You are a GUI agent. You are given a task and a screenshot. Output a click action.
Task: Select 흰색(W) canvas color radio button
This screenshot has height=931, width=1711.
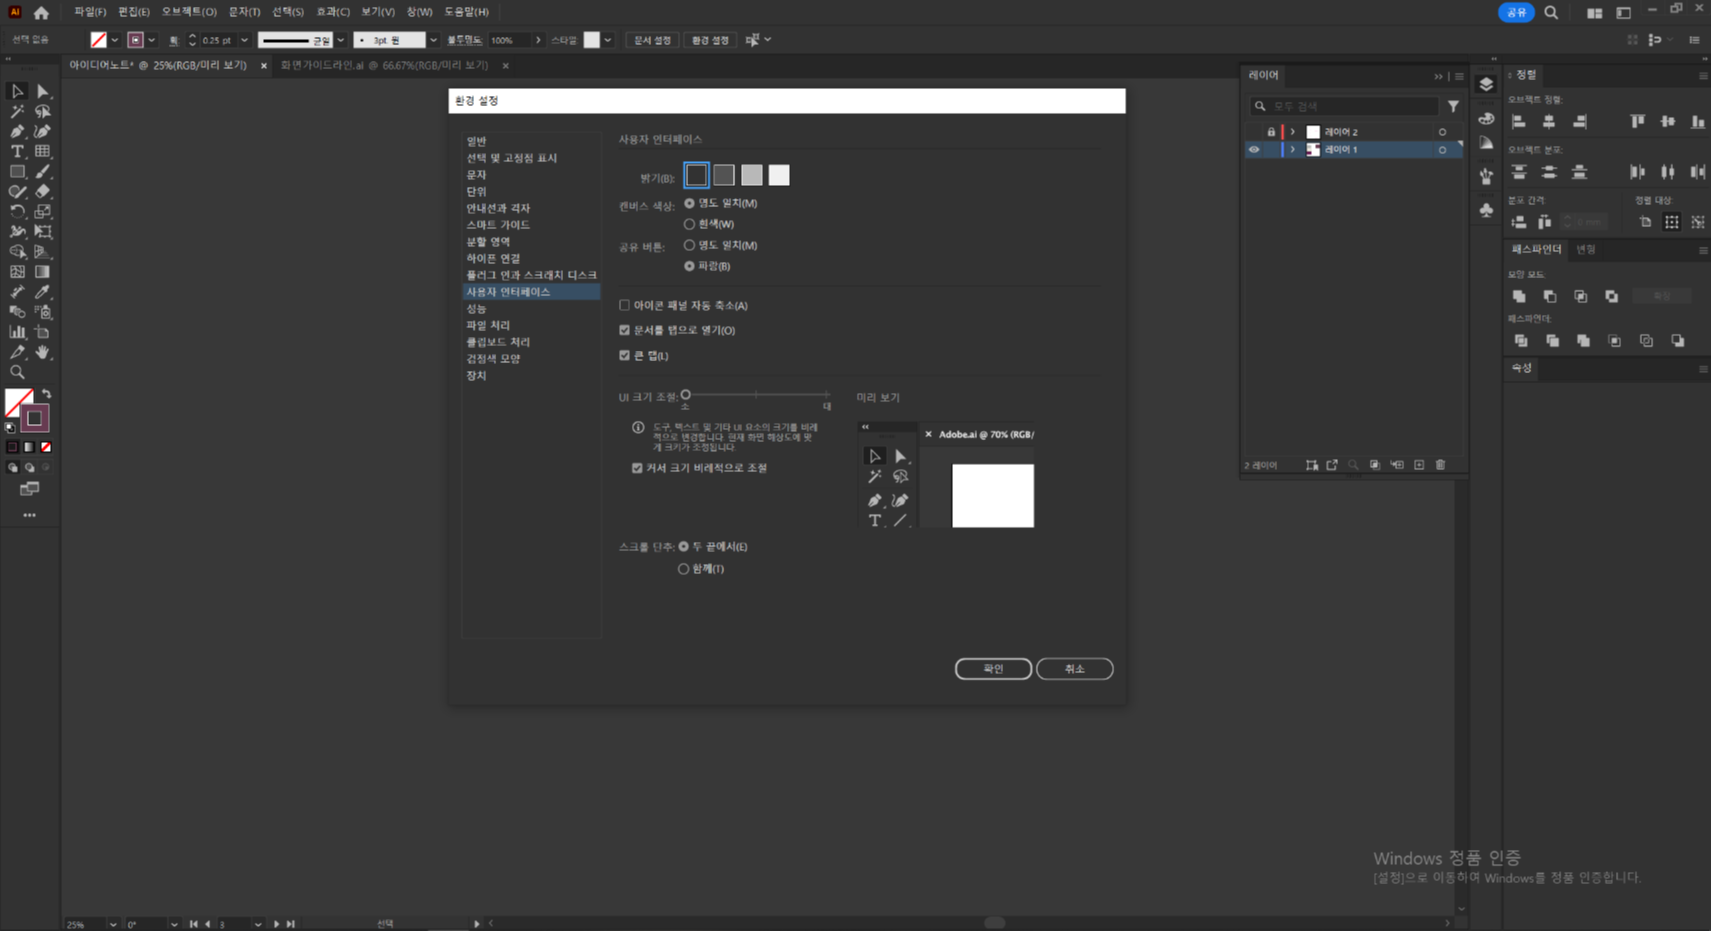[689, 224]
